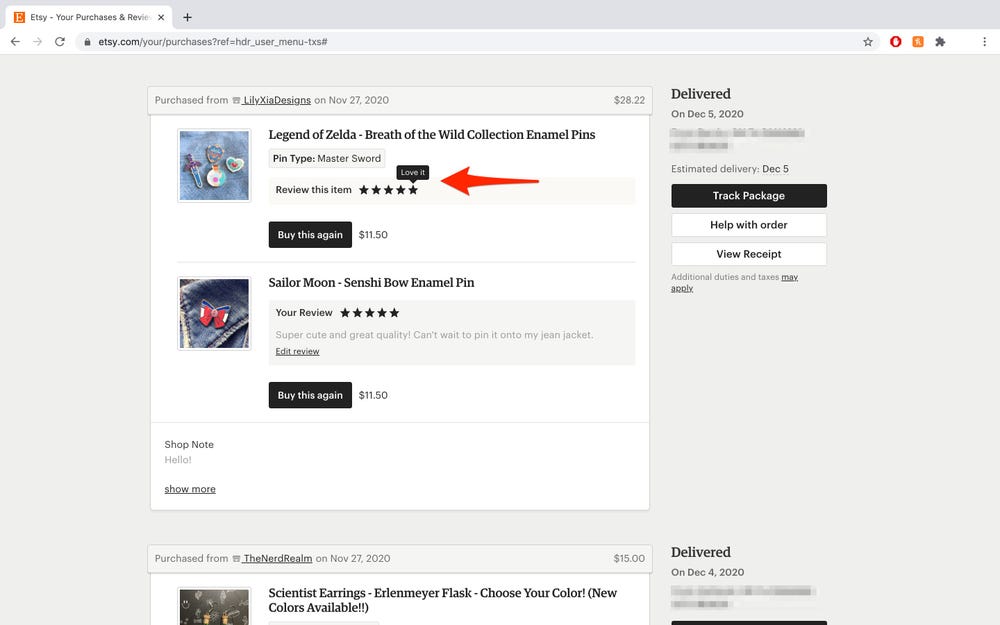This screenshot has width=1000, height=625.
Task: Open TheNerdRealm shop link
Action: point(277,558)
